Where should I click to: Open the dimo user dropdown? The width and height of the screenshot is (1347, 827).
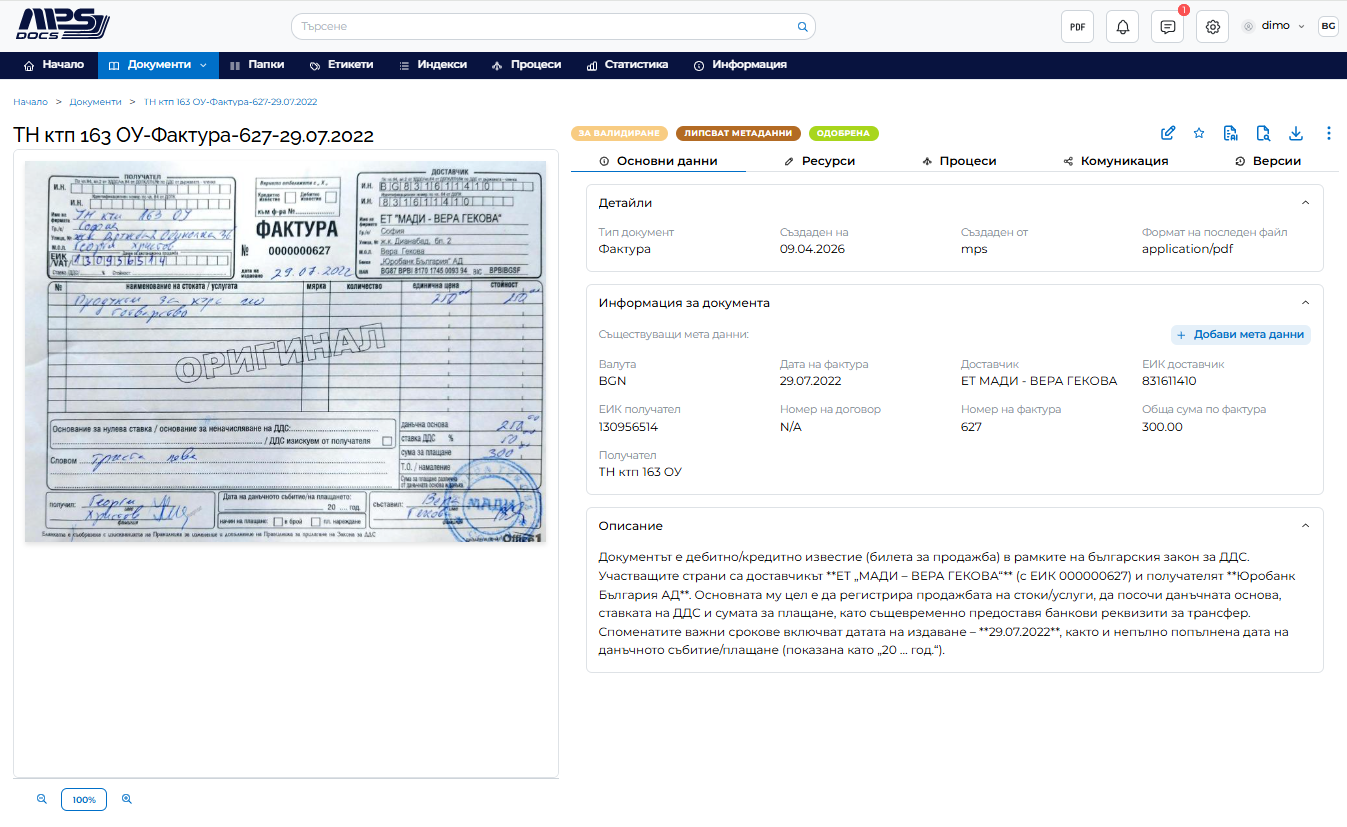[1273, 26]
